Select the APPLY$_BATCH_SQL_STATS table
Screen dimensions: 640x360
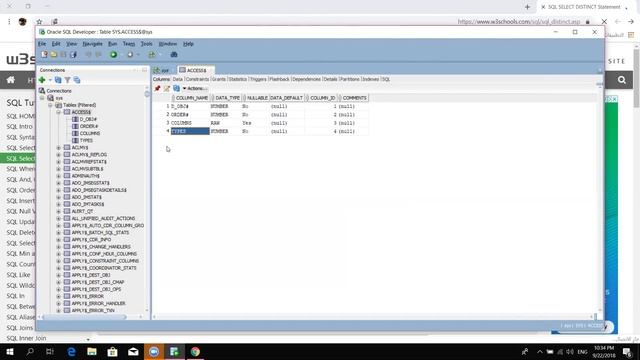point(100,233)
